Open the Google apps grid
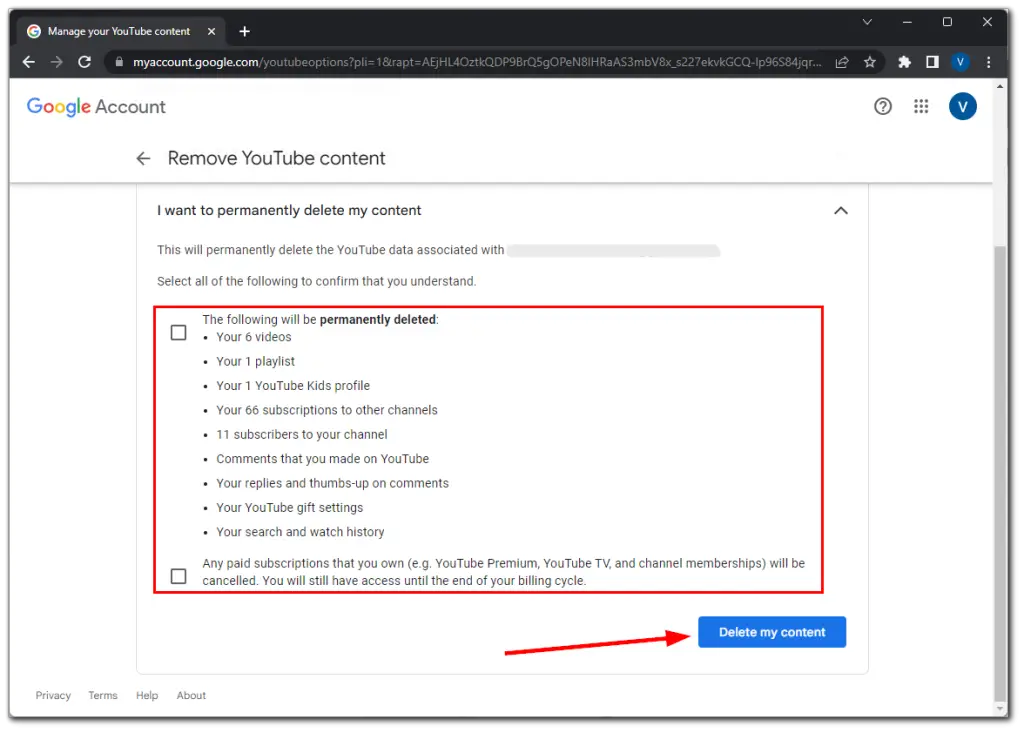1024x733 pixels. coord(921,106)
